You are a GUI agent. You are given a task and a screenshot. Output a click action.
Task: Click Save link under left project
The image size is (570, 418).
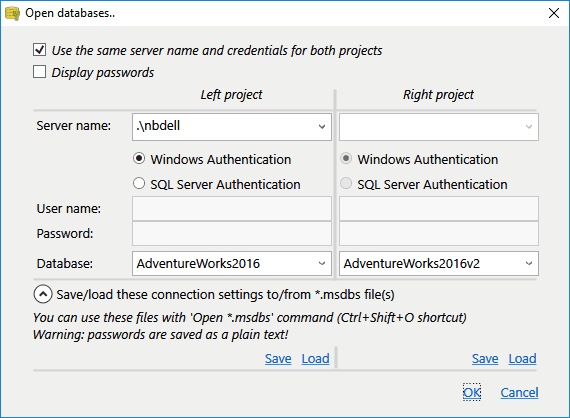coord(278,359)
